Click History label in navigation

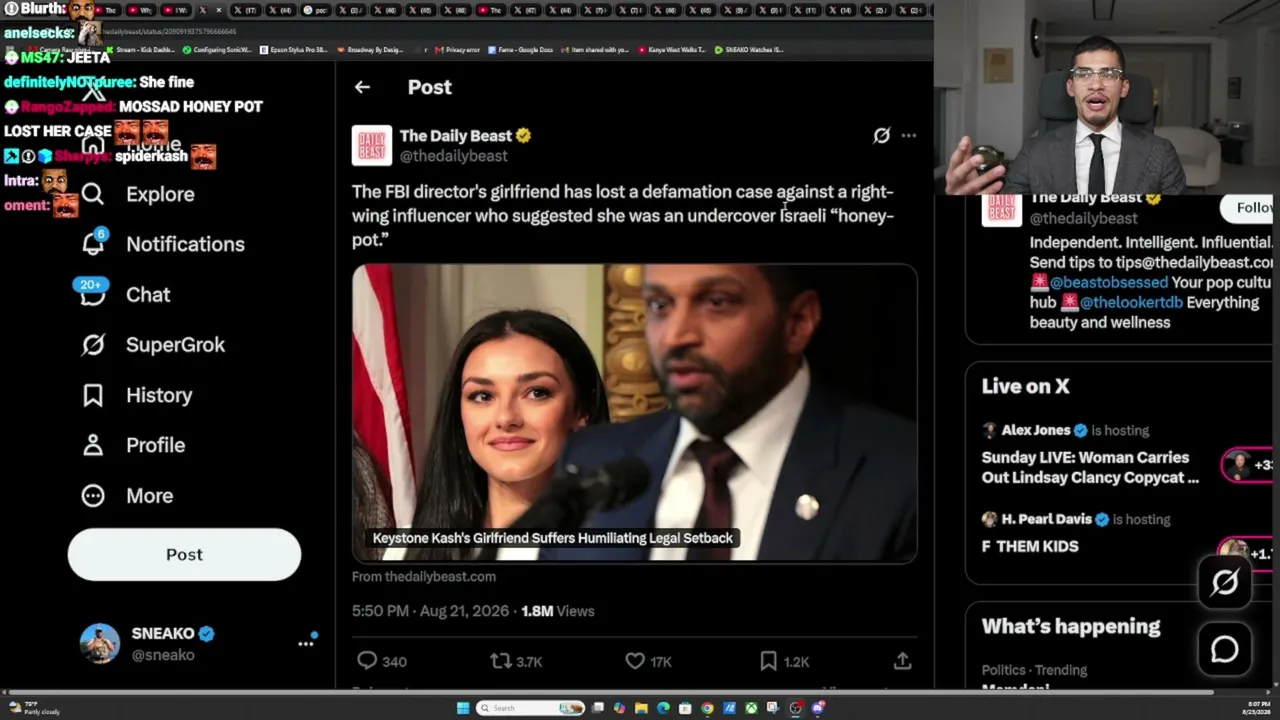pos(159,395)
